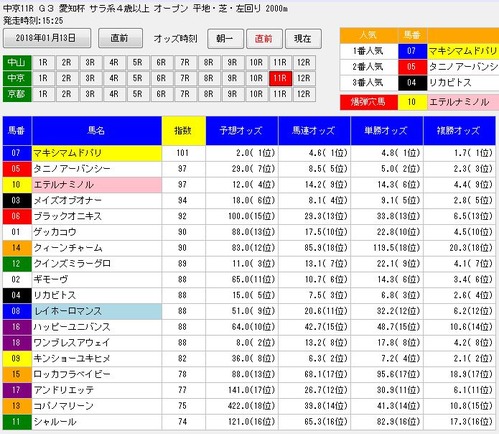Image resolution: width=499 pixels, height=434 pixels.
Task: Open 京都 6R race
Action: pyautogui.click(x=161, y=94)
